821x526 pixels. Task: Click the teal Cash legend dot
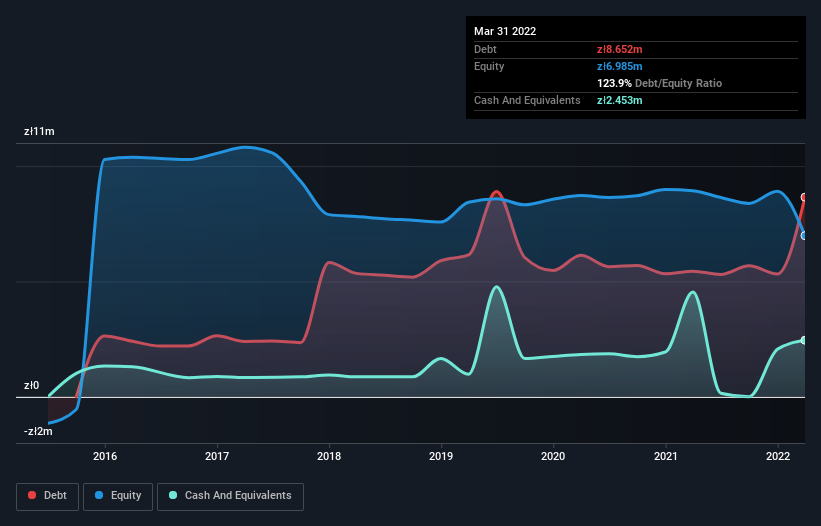click(173, 495)
